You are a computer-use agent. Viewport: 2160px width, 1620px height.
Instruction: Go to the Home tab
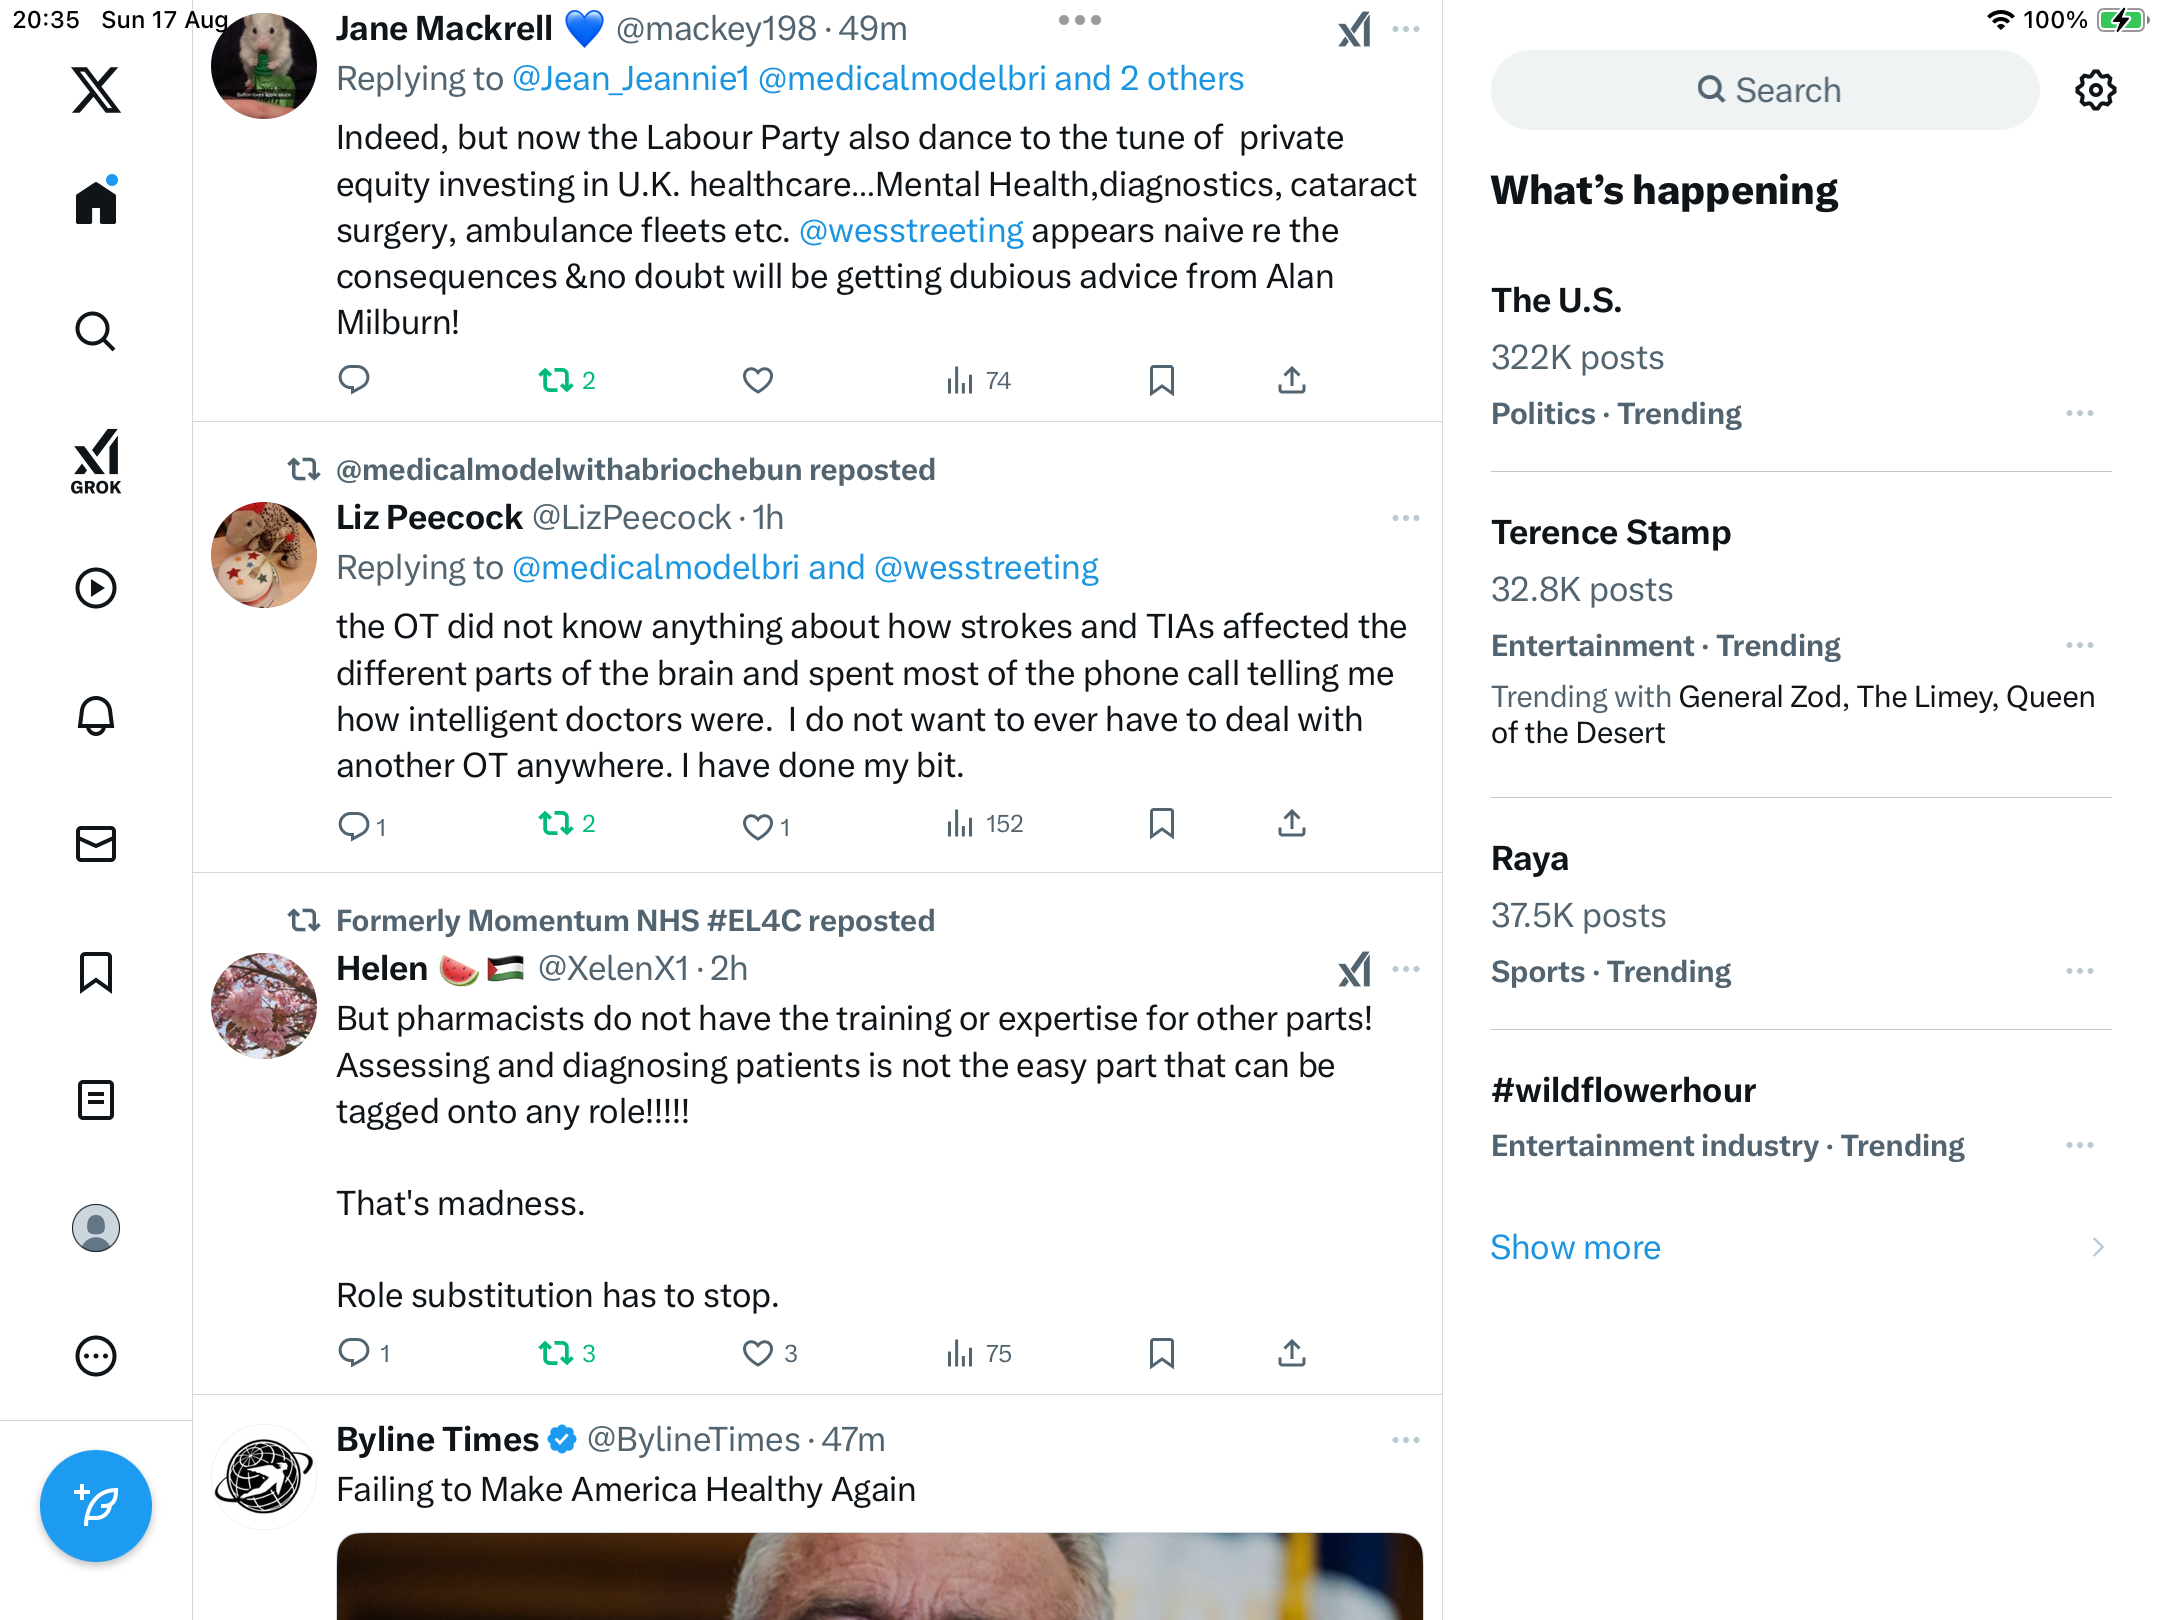(x=96, y=201)
